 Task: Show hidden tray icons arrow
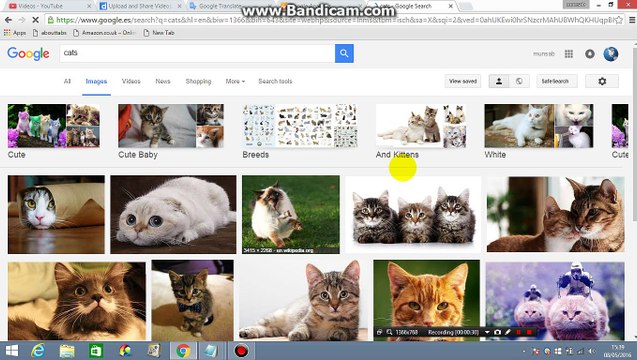click(524, 351)
